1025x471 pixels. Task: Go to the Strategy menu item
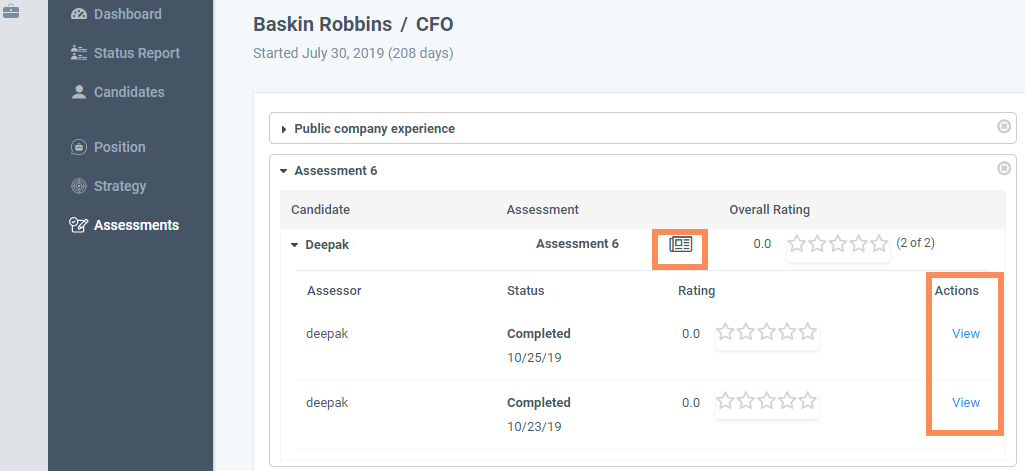coord(120,186)
